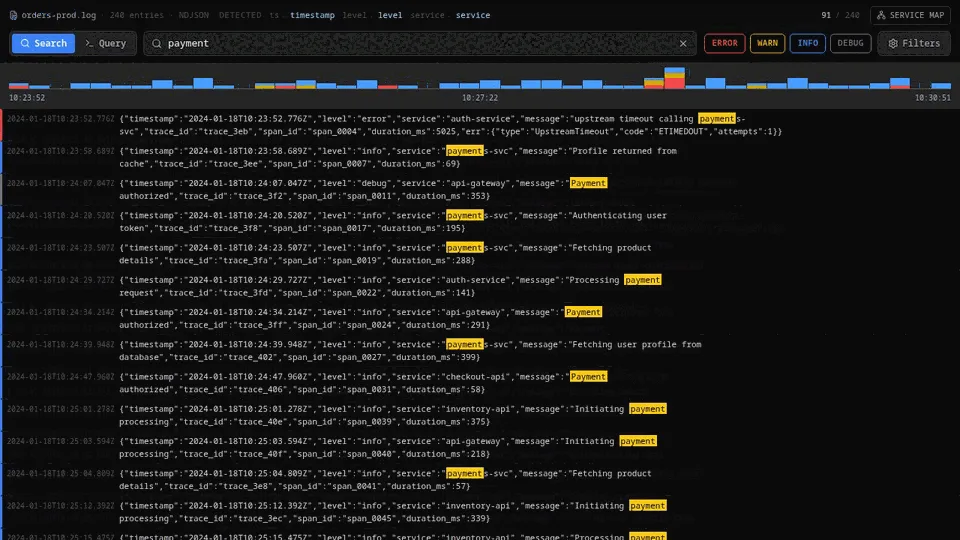
Task: Select the debug api-gateway Payment authorized entry
Action: tap(480, 190)
